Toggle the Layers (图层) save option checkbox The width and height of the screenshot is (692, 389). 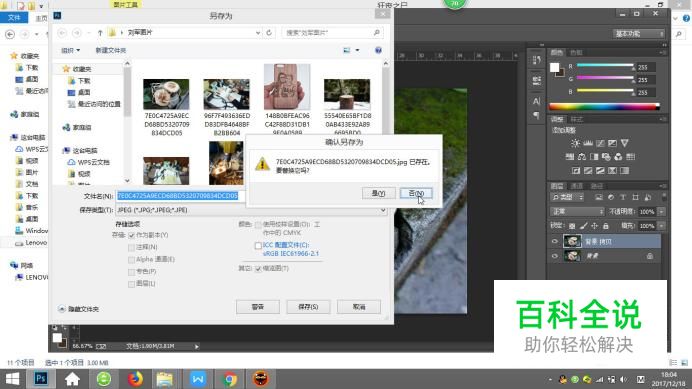(x=132, y=284)
